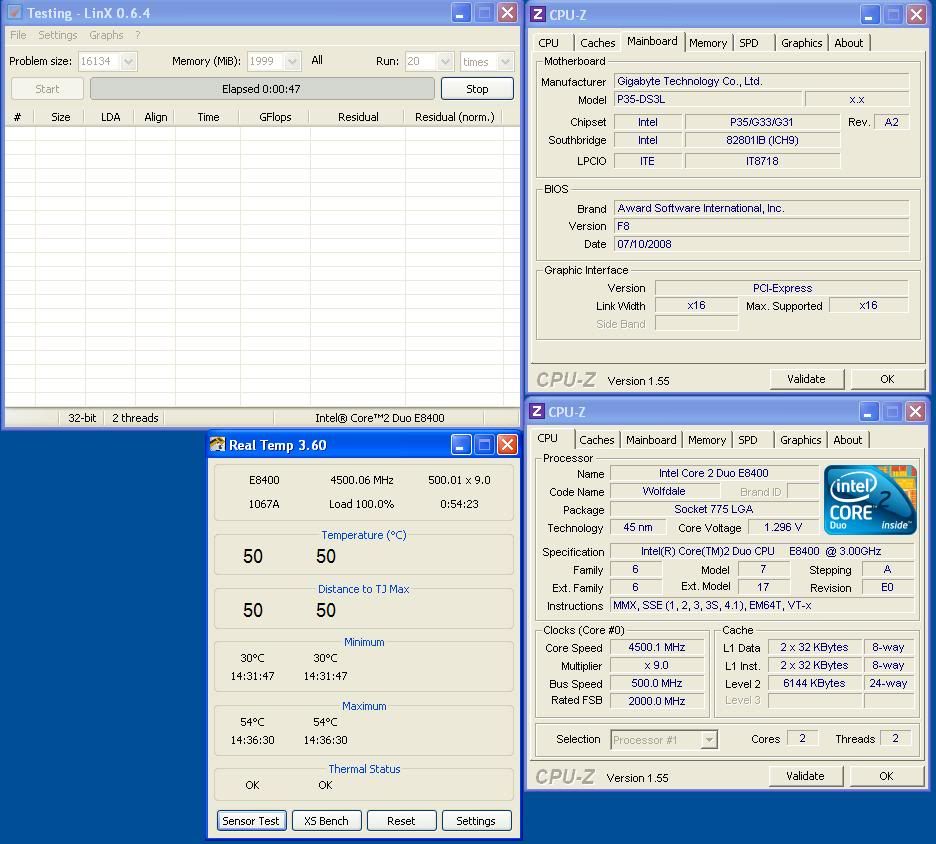
Task: Click the Core Speed 4500.1 MHz value
Action: point(657,648)
